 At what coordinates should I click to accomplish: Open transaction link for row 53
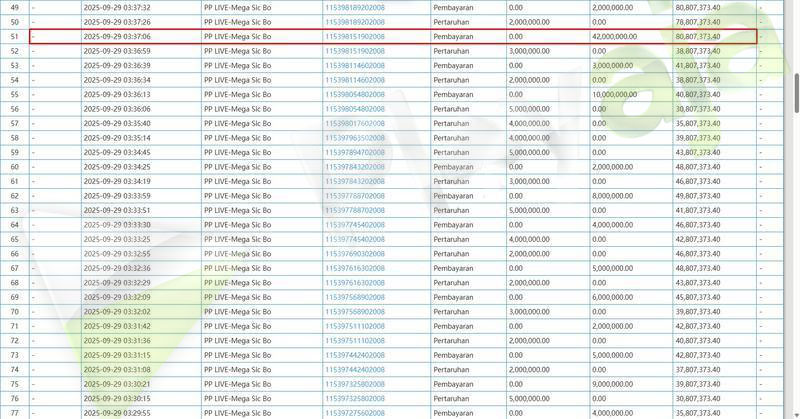[355, 65]
